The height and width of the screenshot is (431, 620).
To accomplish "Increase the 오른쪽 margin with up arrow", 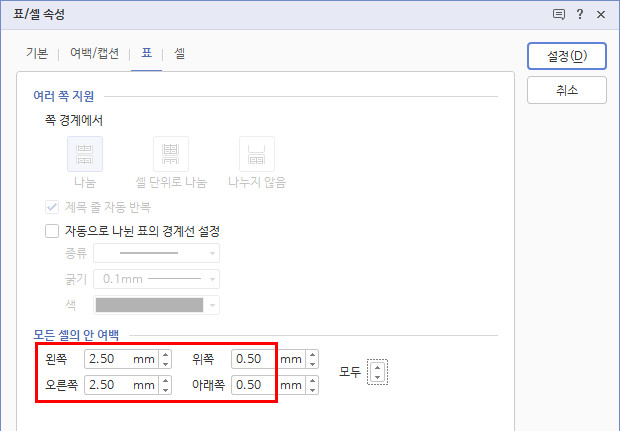I will point(165,380).
